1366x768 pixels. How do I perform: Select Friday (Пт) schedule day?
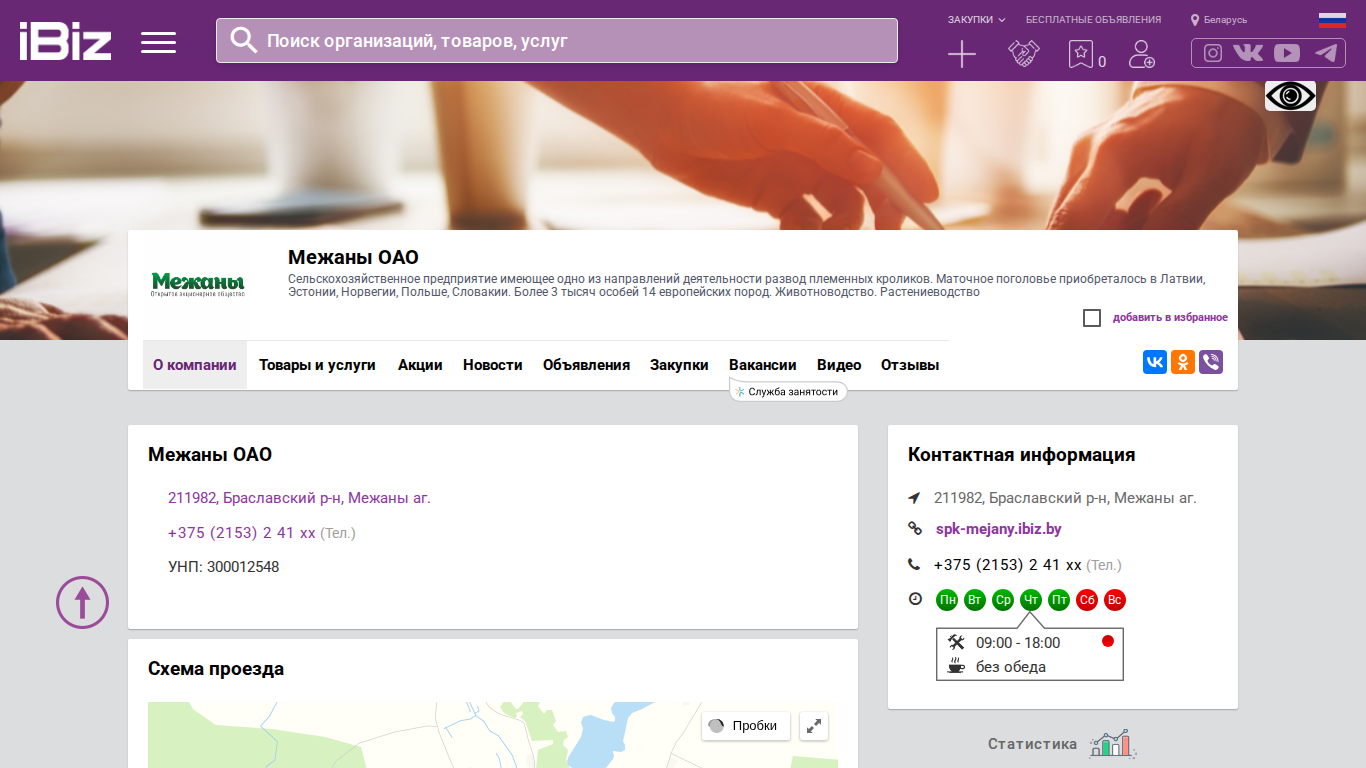tap(1059, 600)
